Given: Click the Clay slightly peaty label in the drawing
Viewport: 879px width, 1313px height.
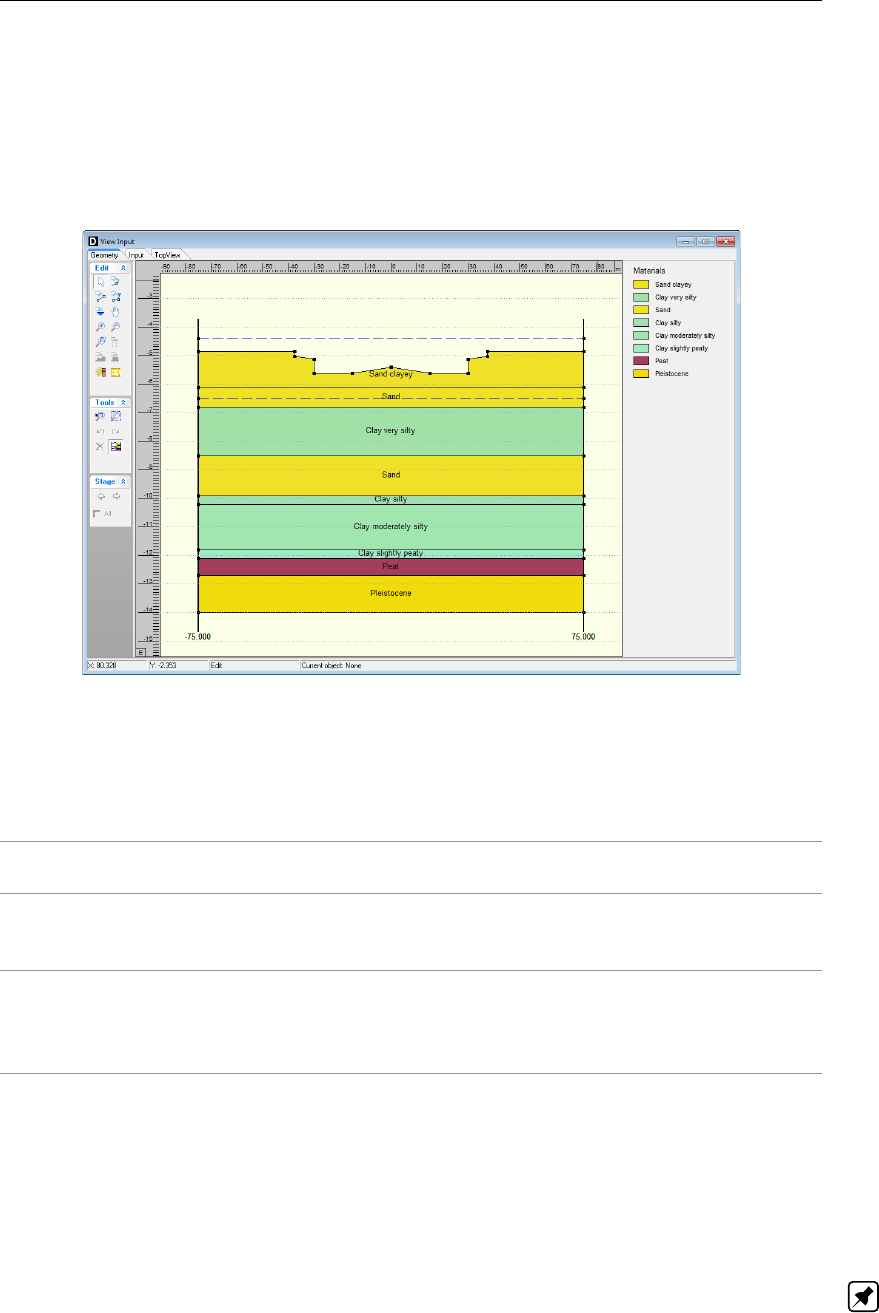Looking at the screenshot, I should (390, 553).
